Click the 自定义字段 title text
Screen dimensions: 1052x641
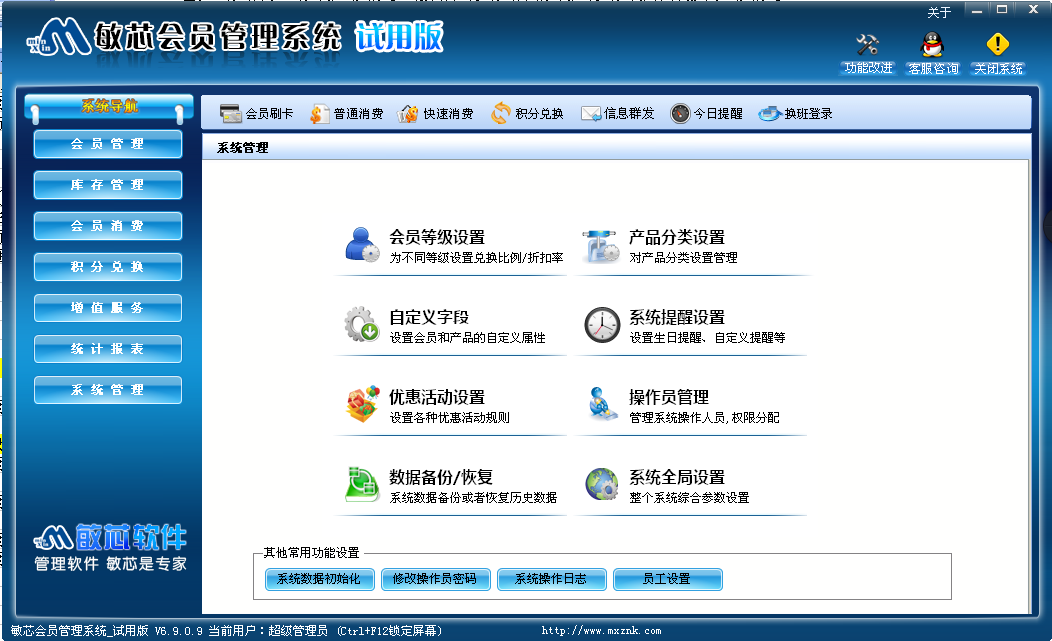[429, 317]
